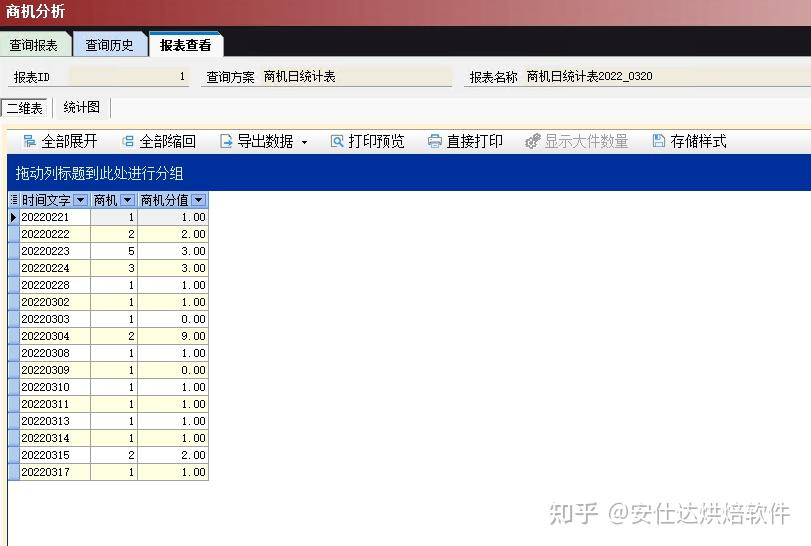Switch to the 查询历史 tab

point(109,46)
